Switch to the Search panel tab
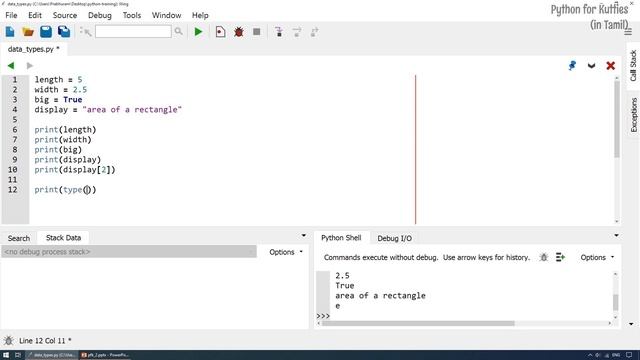 (x=19, y=238)
